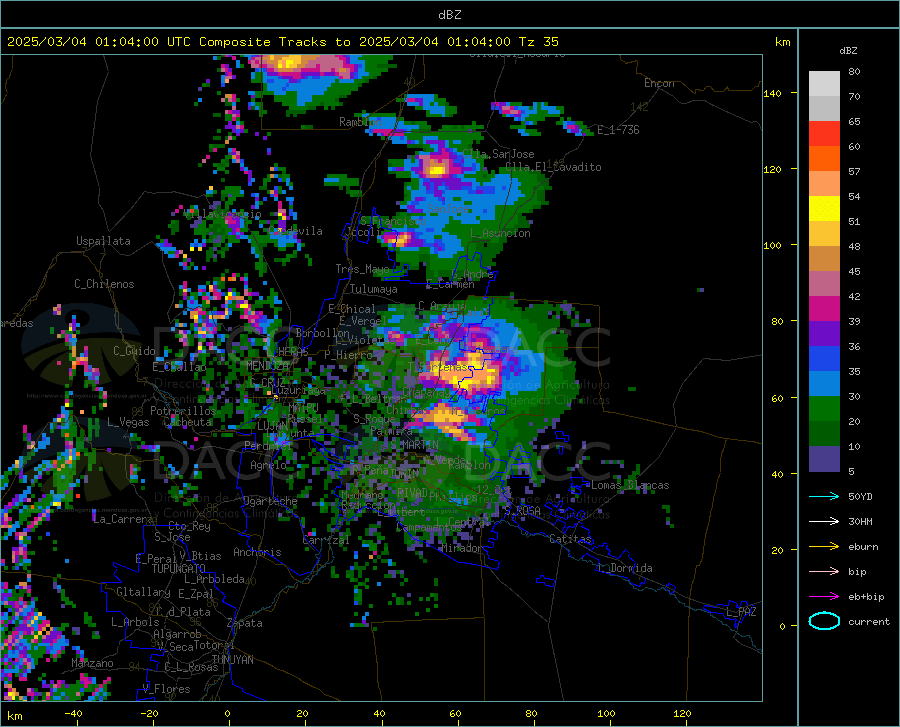
Task: Click the 'eb+bip' legend label
Action: pyautogui.click(x=866, y=597)
